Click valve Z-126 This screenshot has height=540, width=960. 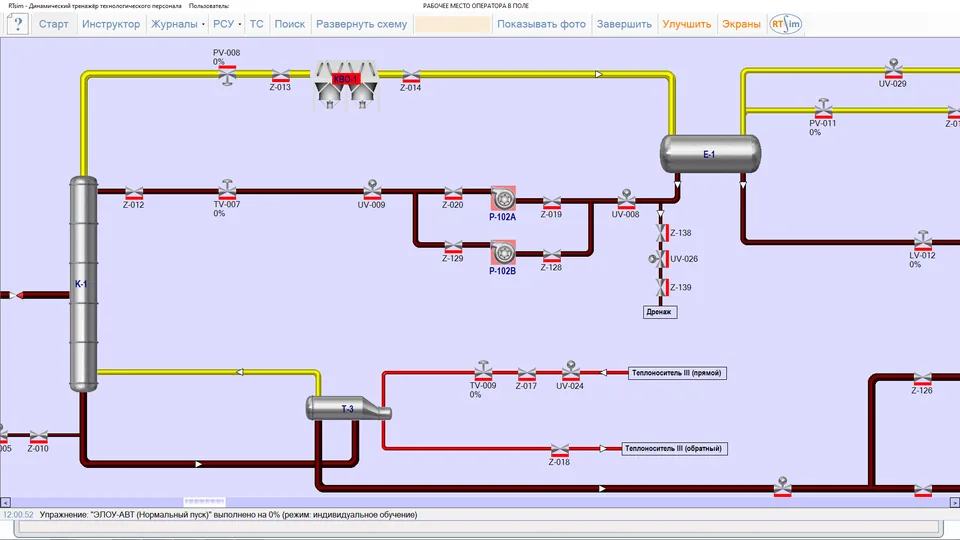(x=922, y=379)
